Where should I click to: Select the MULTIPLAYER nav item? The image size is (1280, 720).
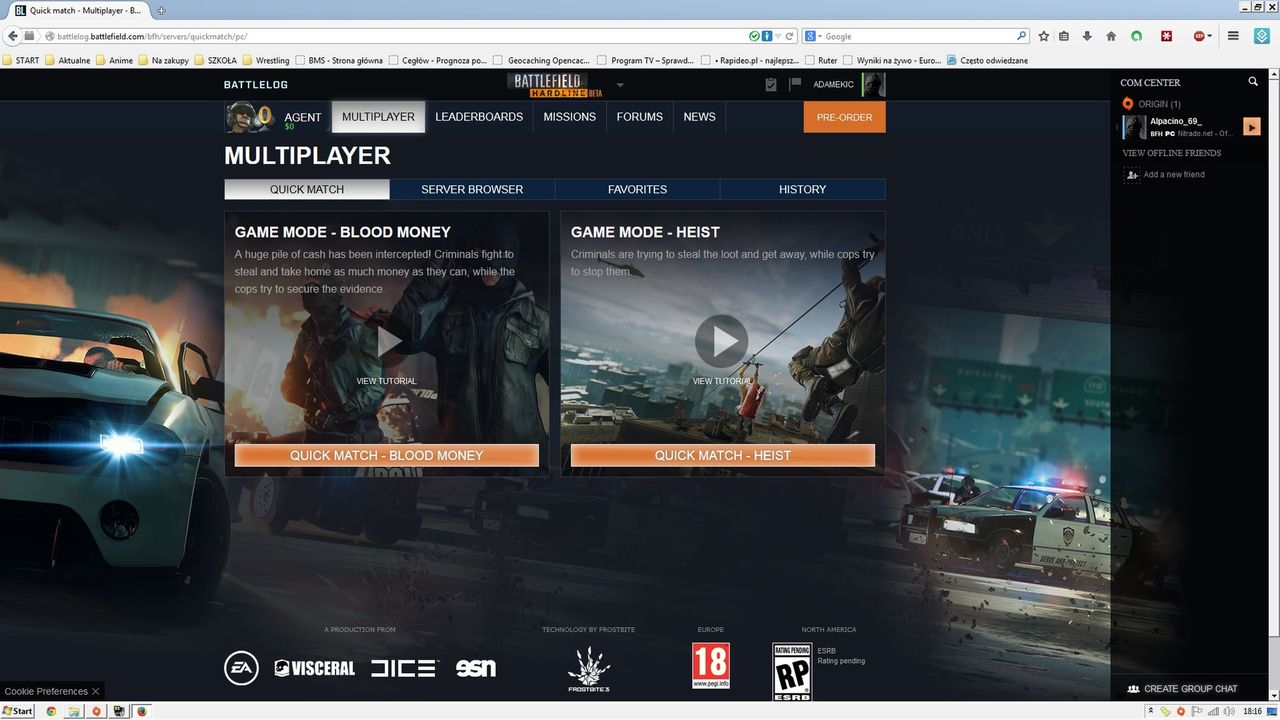pos(378,117)
